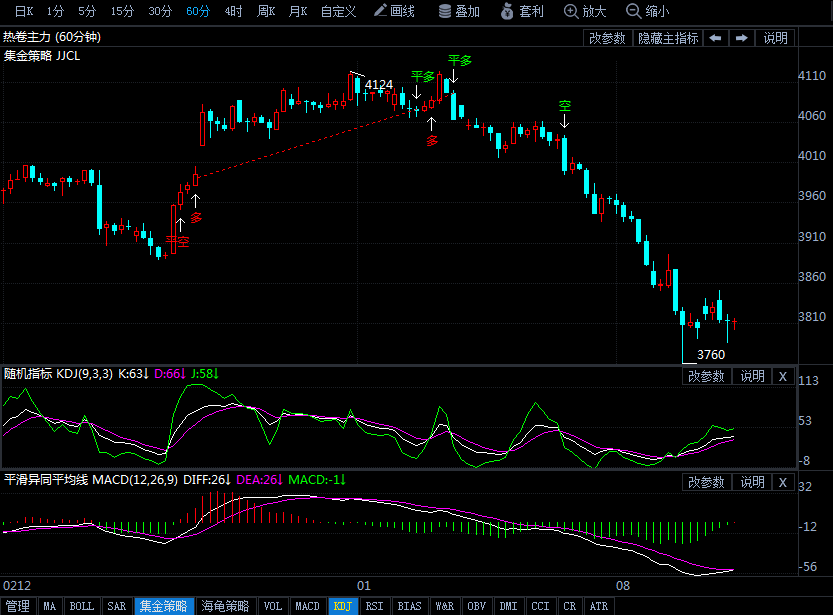Click the 随机指标 KDJ(9,3,3) panel title
This screenshot has width=833, height=615.
[x=58, y=374]
